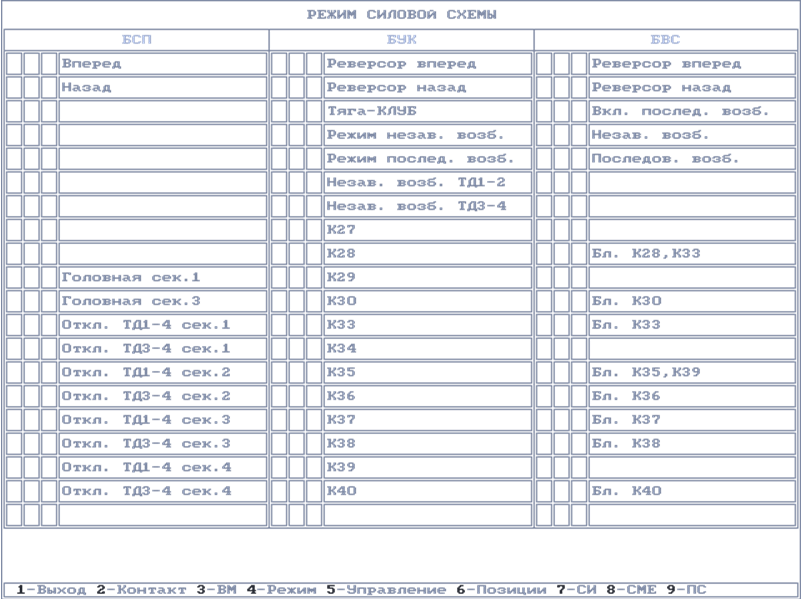This screenshot has width=801, height=599.
Task: Click the К30 cell in БУК column
Action: (428, 301)
